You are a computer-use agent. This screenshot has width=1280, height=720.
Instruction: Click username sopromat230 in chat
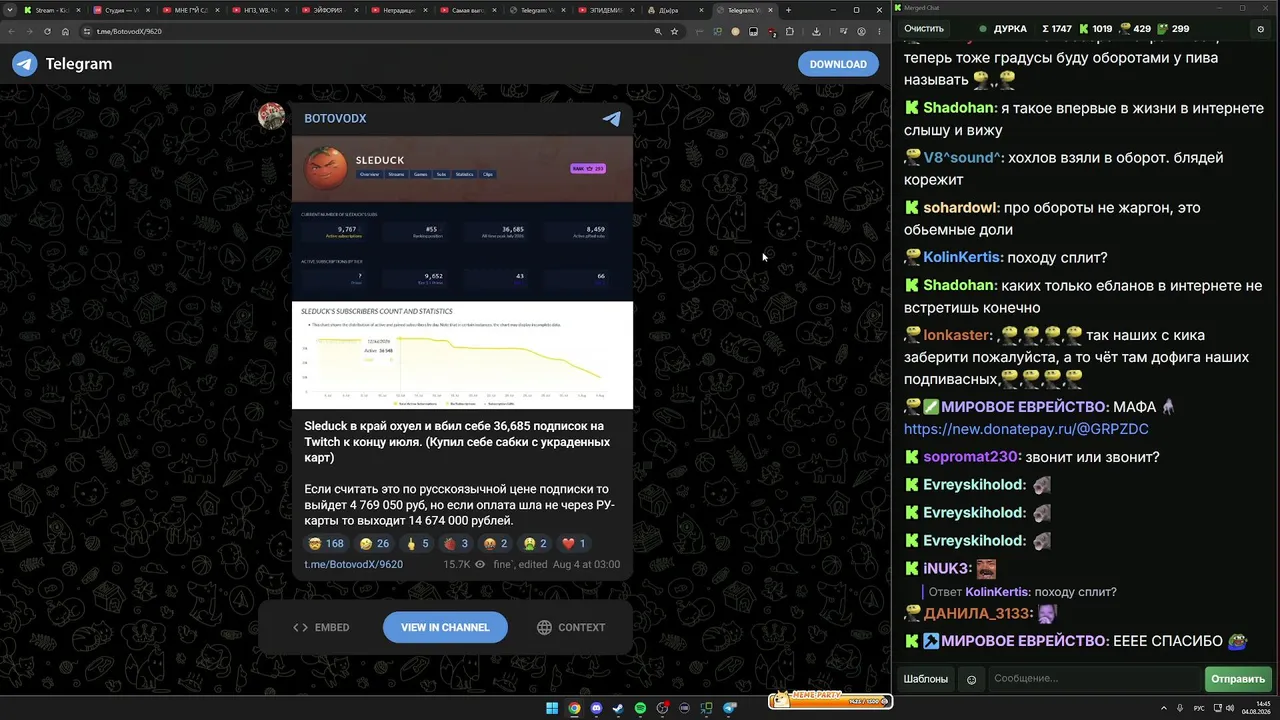point(970,457)
